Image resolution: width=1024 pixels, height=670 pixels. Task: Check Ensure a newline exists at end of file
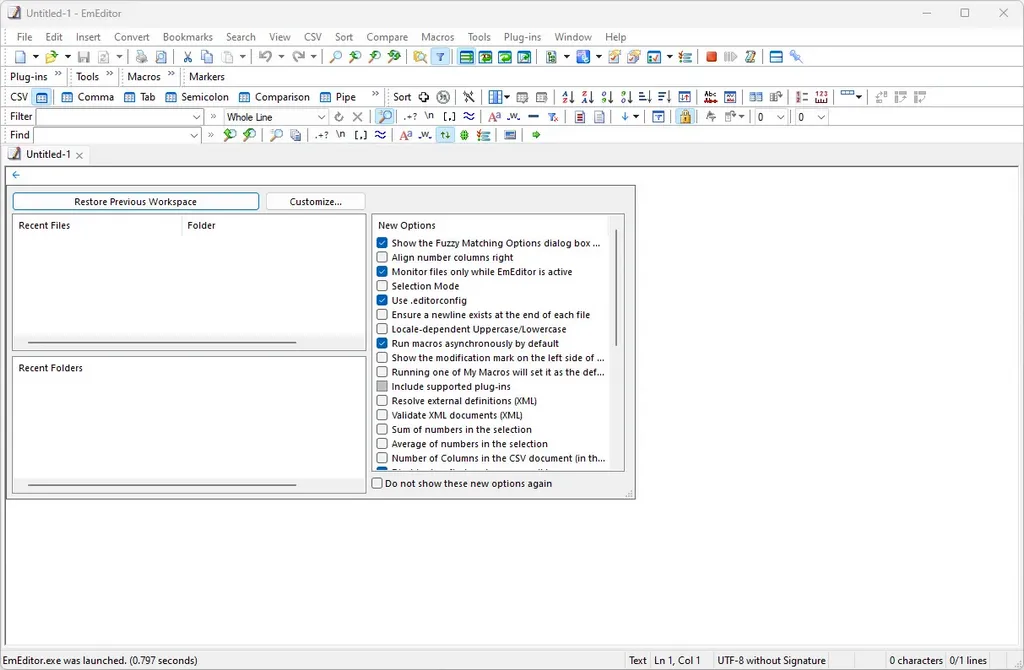(x=382, y=315)
